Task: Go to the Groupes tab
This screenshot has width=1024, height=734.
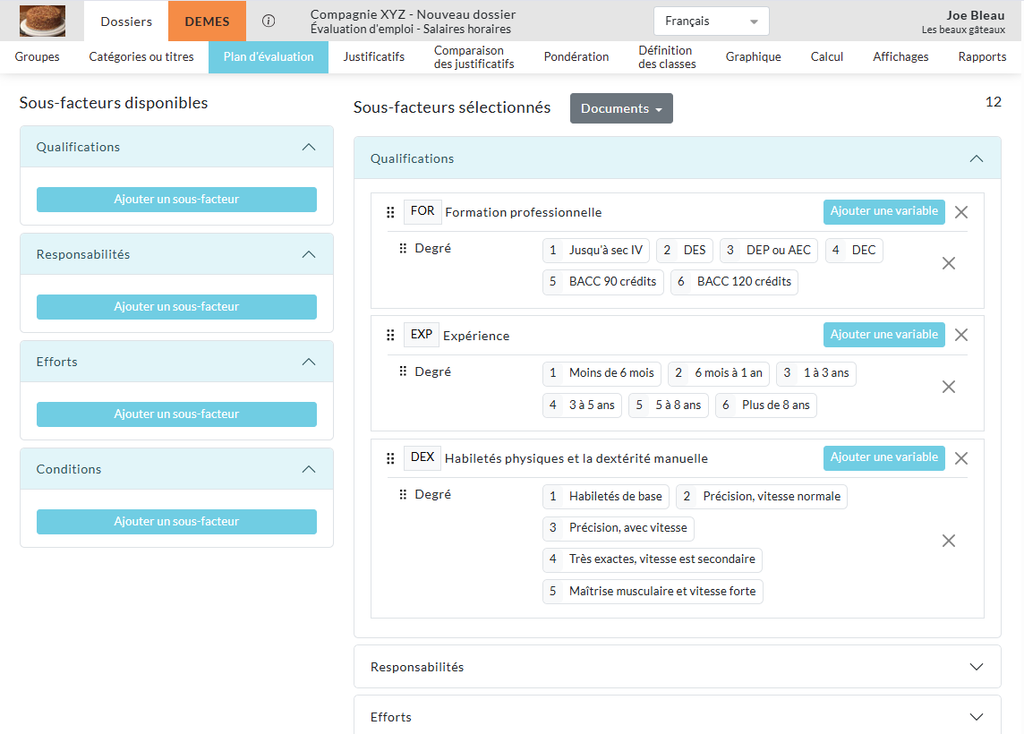Action: pyautogui.click(x=37, y=57)
